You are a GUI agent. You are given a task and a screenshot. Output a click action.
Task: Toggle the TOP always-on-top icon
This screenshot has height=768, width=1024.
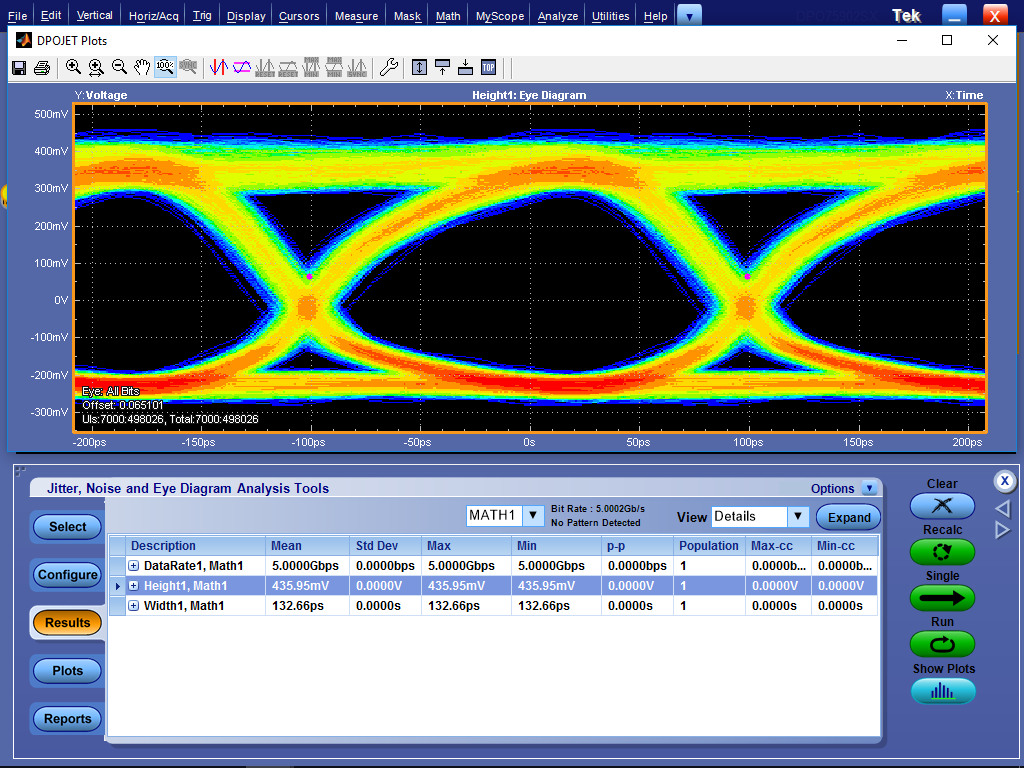pyautogui.click(x=488, y=67)
